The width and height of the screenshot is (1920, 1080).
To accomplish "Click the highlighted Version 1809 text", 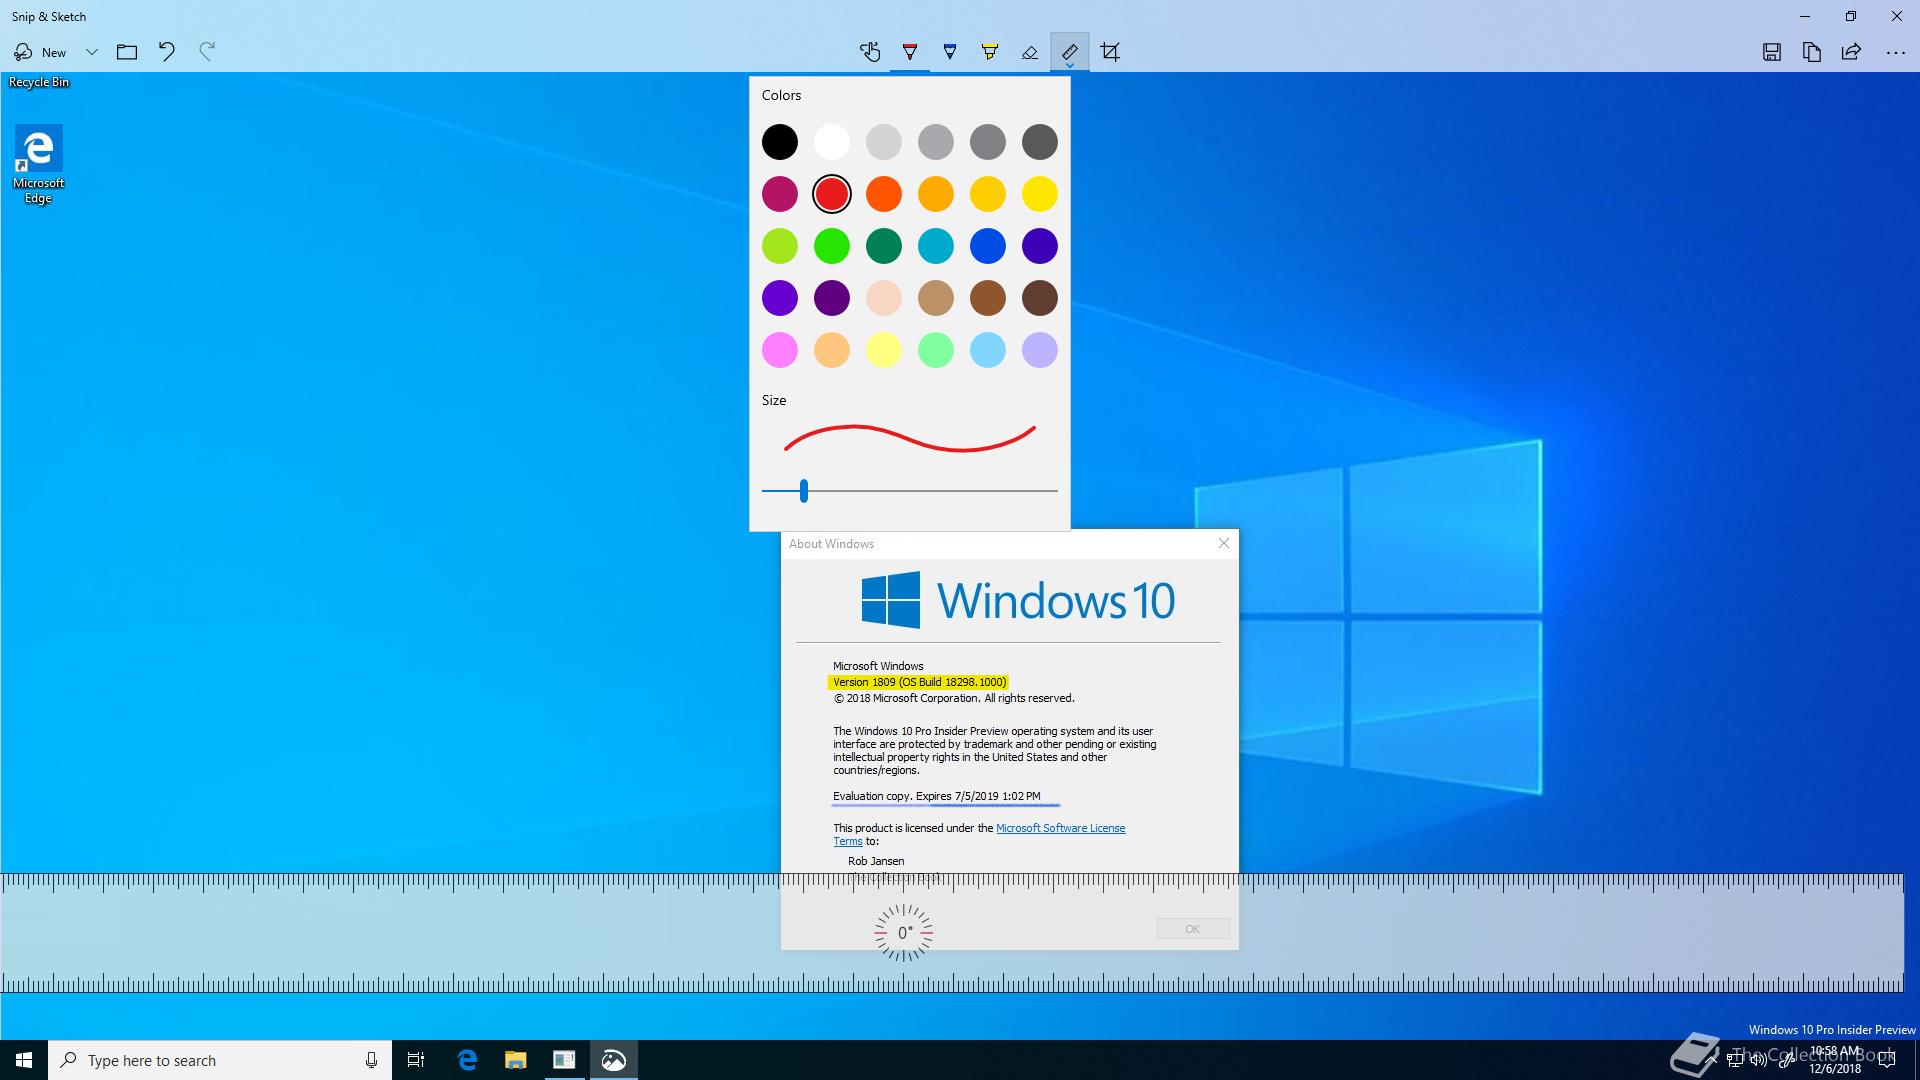I will (x=919, y=682).
